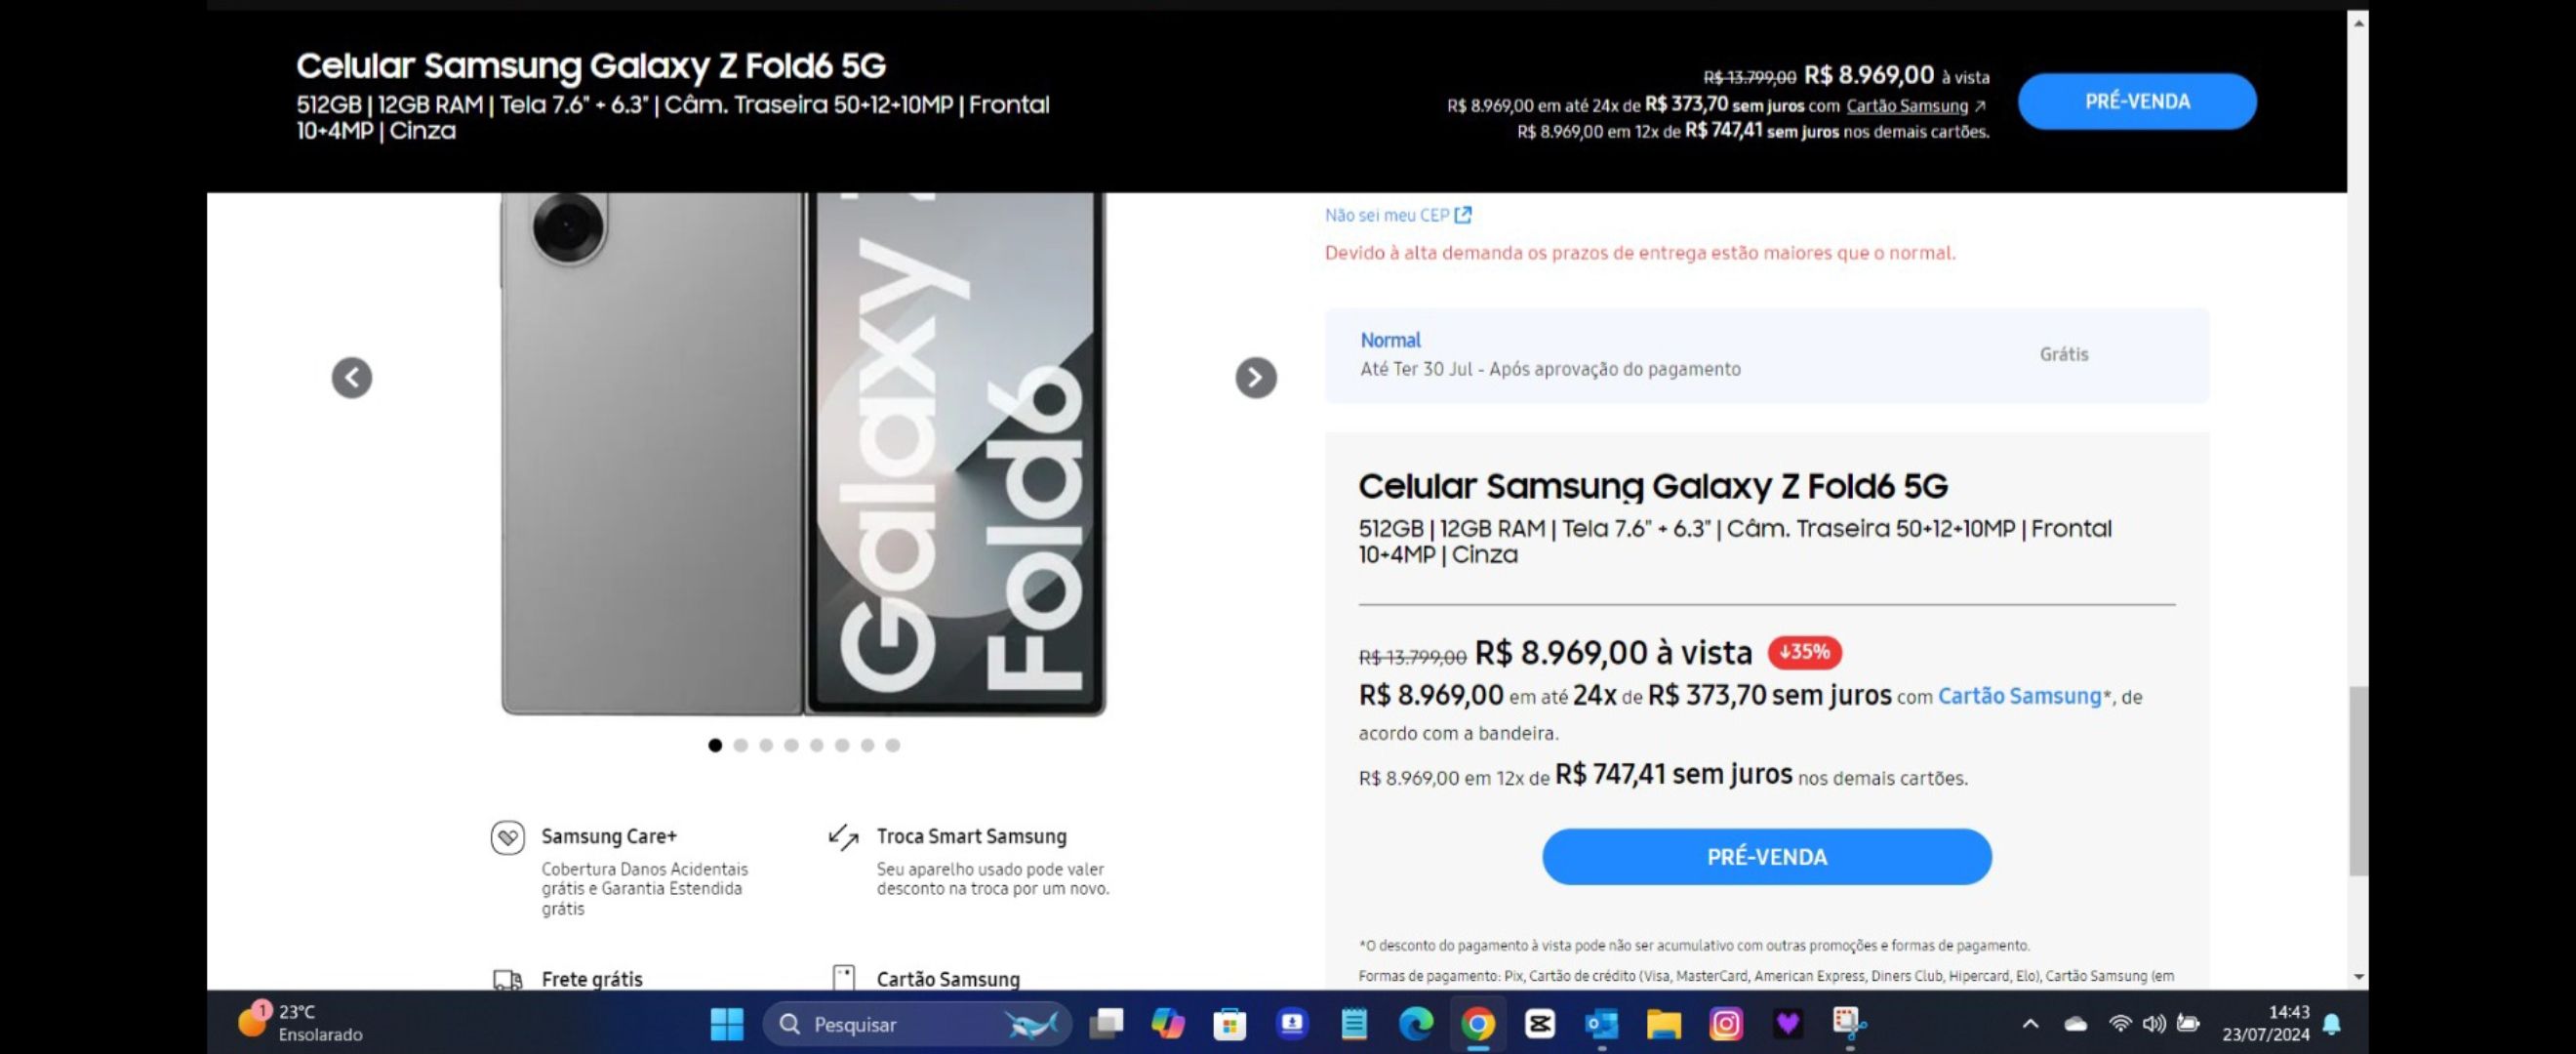Click the 35% discount badge label

pos(1804,653)
